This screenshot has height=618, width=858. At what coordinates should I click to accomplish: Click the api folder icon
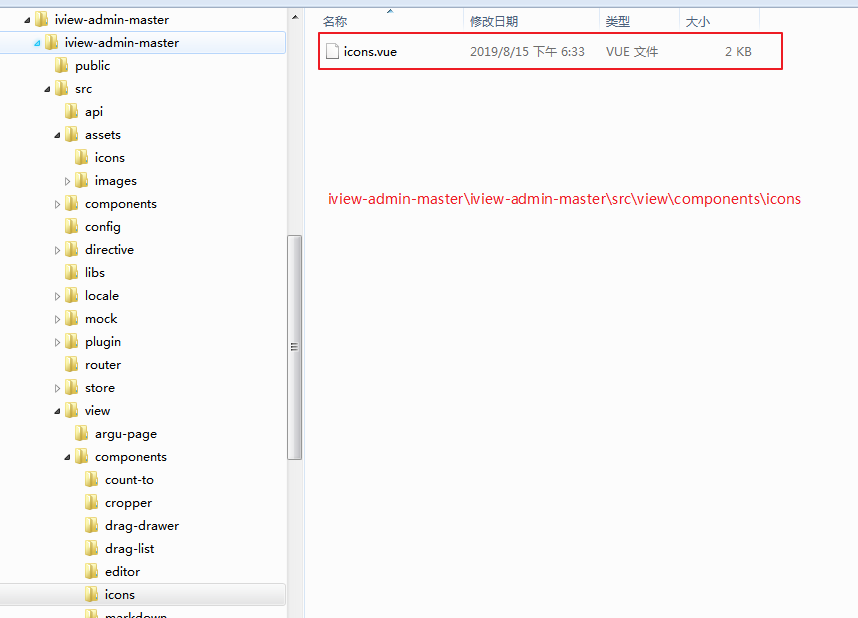click(71, 112)
